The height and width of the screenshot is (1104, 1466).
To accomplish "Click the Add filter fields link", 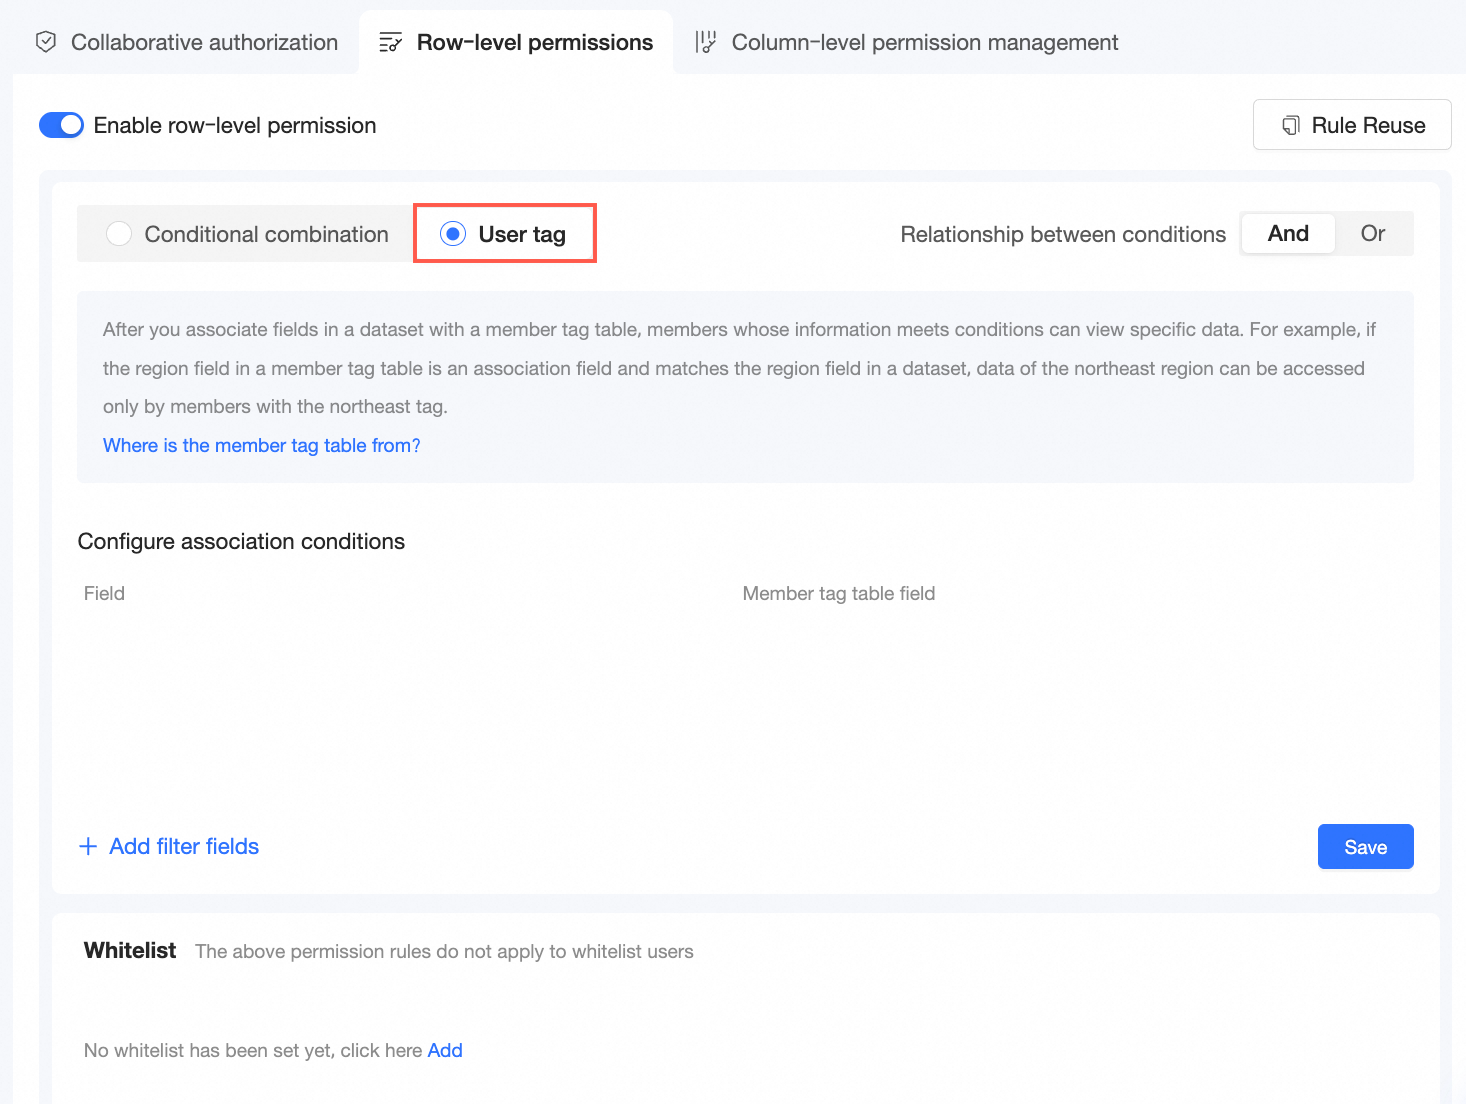I will (x=184, y=846).
